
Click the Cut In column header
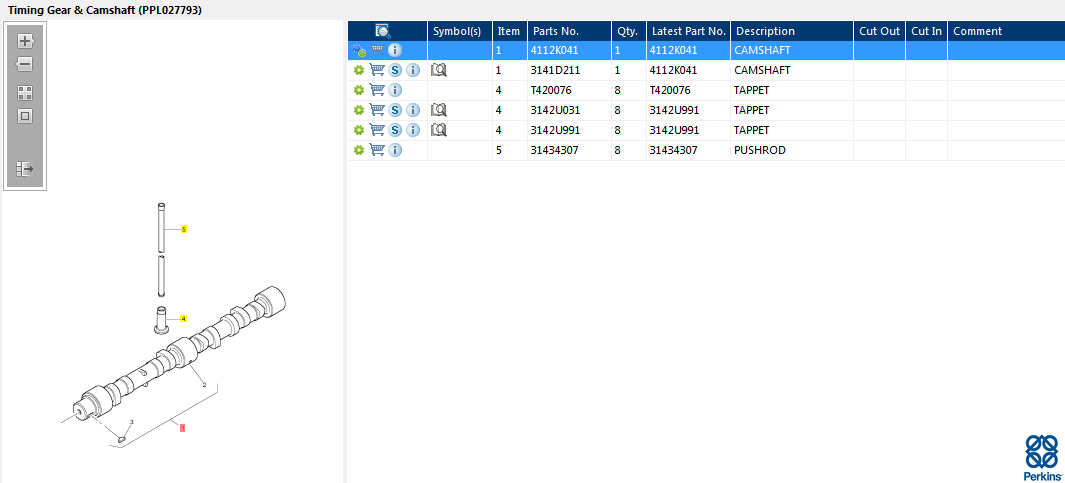(926, 31)
